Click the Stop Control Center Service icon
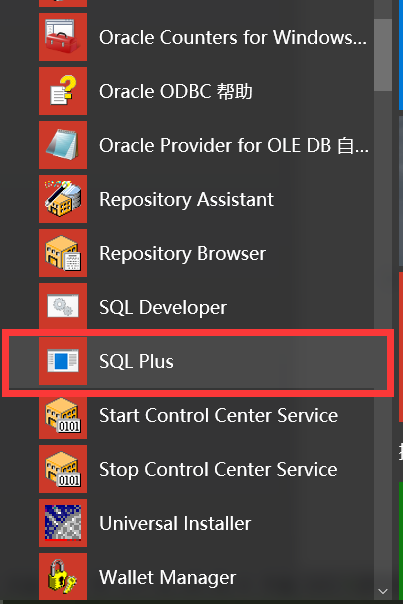The width and height of the screenshot is (403, 604). click(x=63, y=469)
